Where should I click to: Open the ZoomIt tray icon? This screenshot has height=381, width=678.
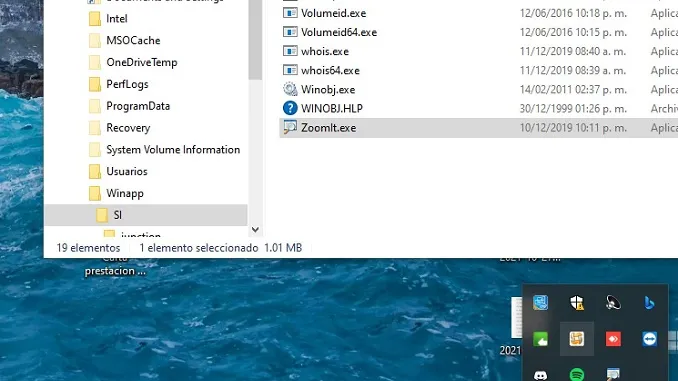tap(613, 375)
